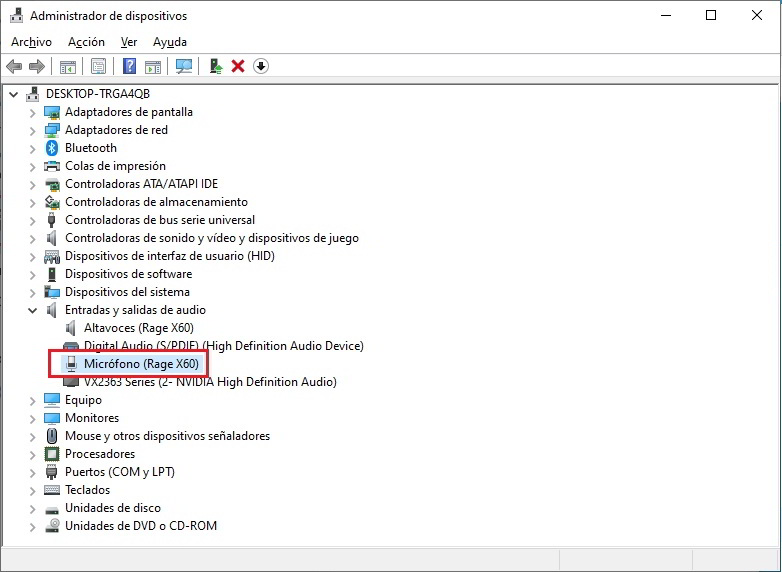Click the black down-arrow disable device icon

pos(261,66)
